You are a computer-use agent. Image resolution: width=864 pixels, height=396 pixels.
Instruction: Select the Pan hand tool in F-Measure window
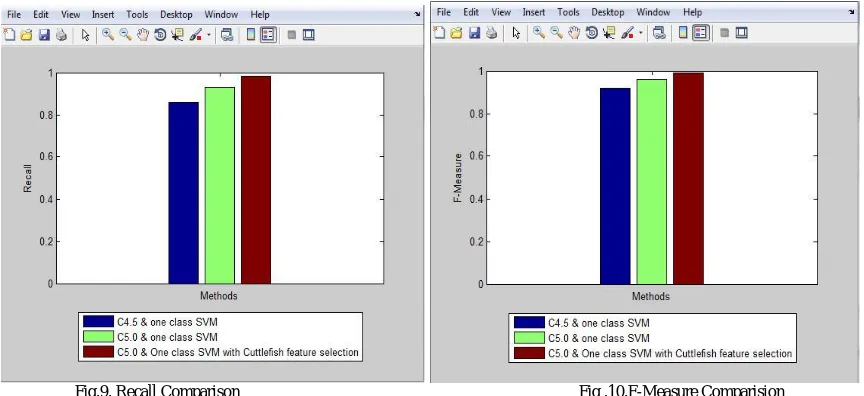[574, 33]
